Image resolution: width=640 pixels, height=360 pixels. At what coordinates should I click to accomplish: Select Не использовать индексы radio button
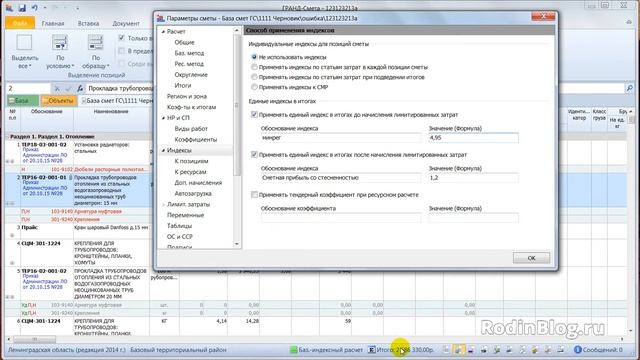pyautogui.click(x=254, y=57)
